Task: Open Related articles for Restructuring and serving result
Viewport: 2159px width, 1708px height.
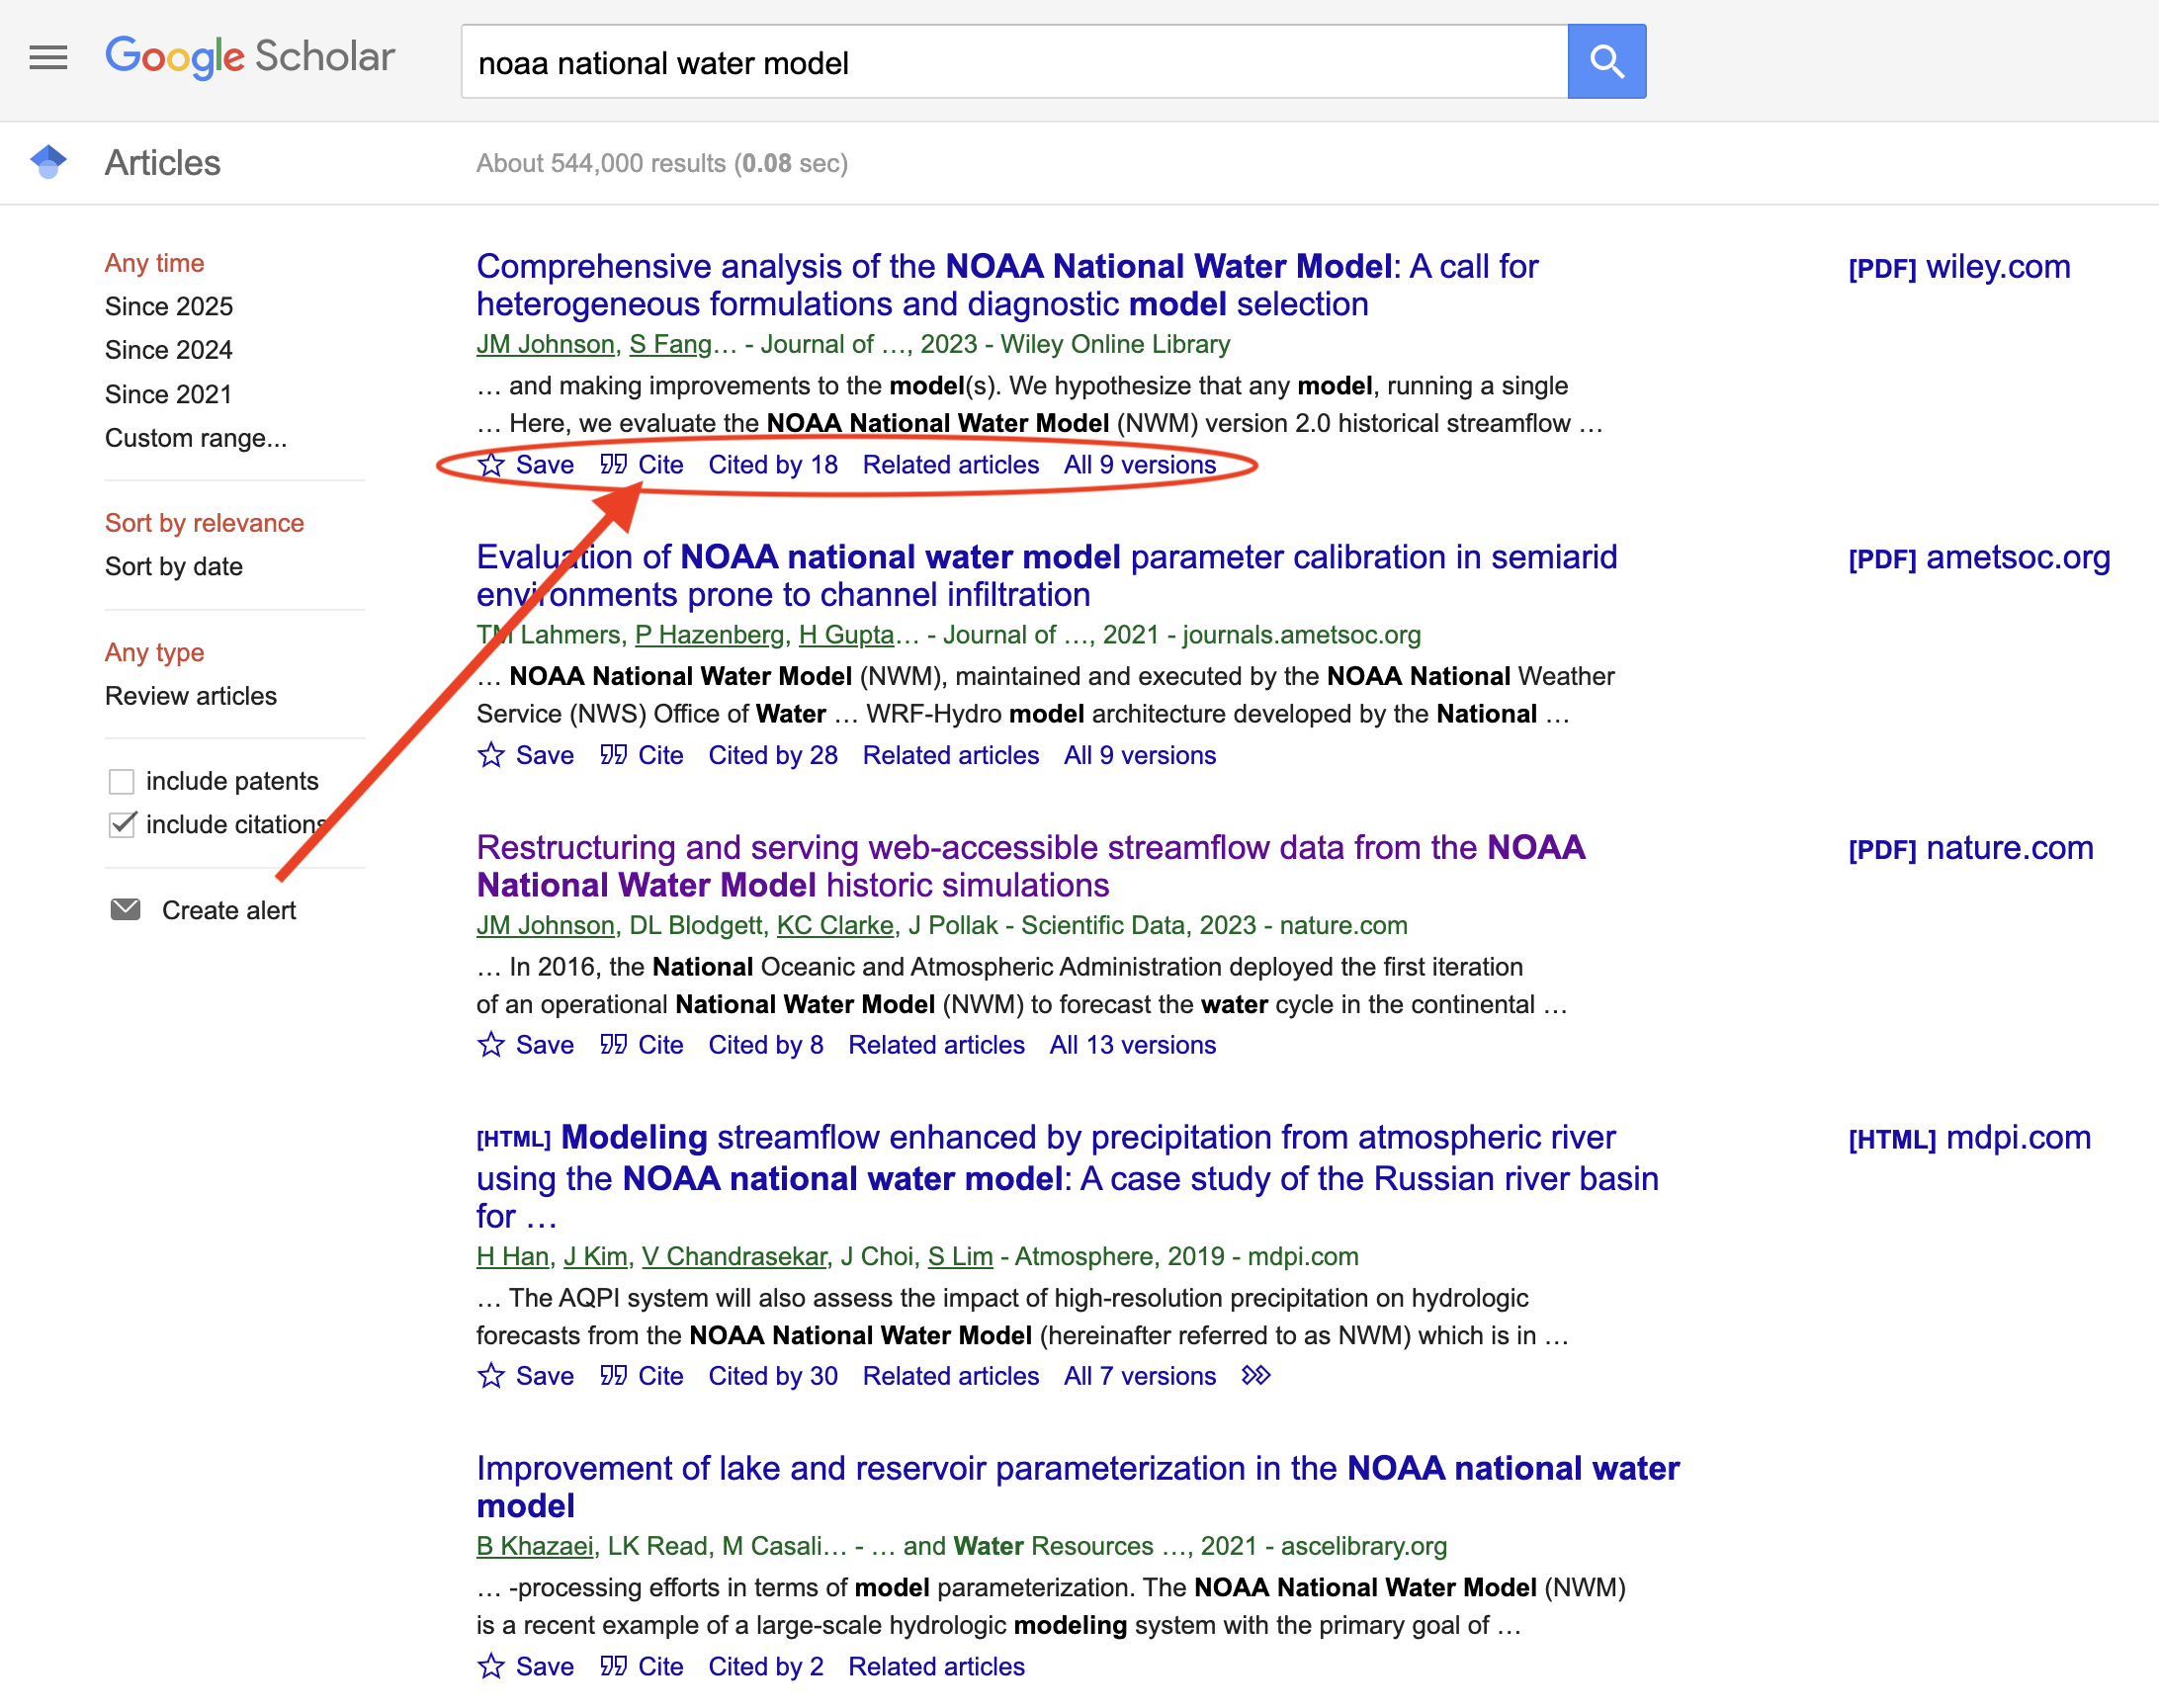Action: (x=937, y=1045)
